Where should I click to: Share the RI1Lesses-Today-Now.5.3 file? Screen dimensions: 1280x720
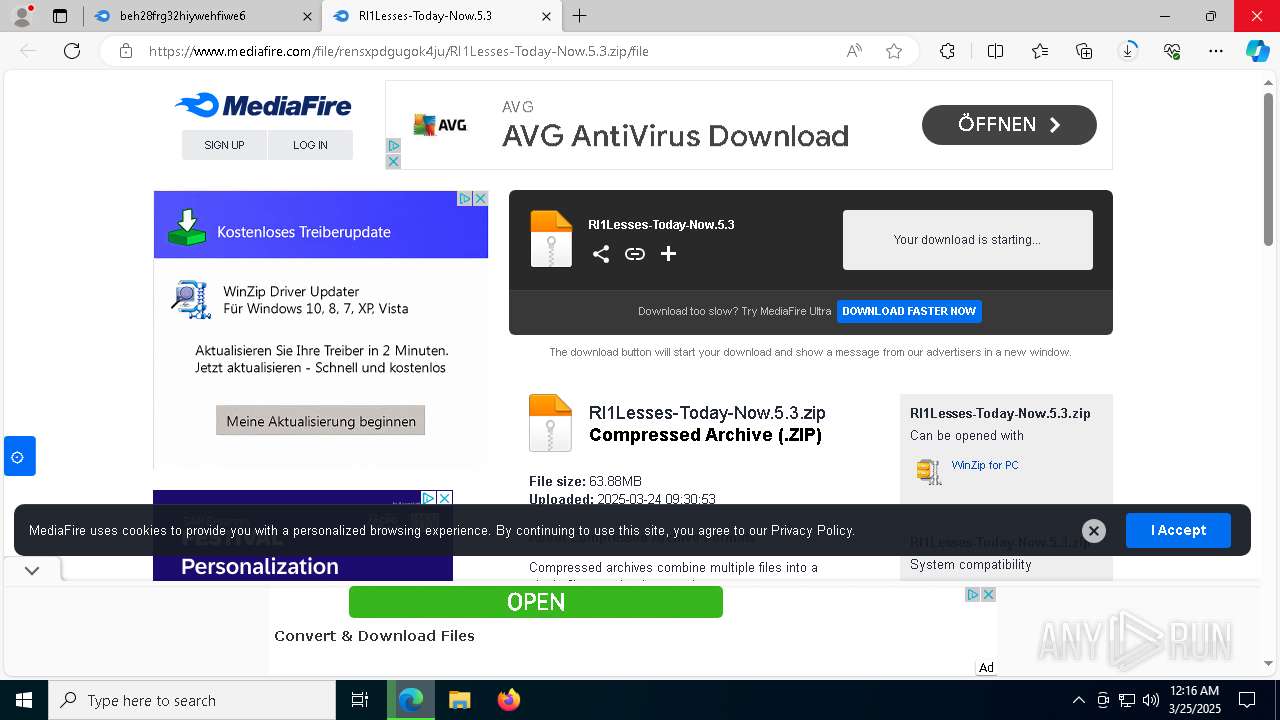601,254
